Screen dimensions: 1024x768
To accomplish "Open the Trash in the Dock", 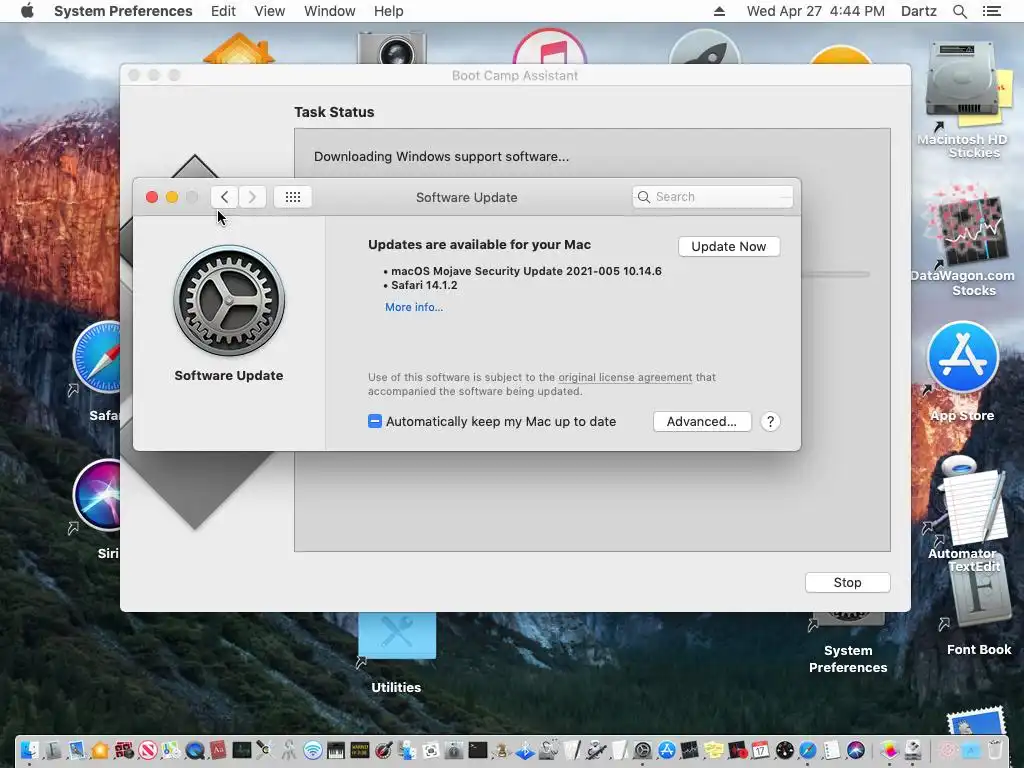I will 995,750.
